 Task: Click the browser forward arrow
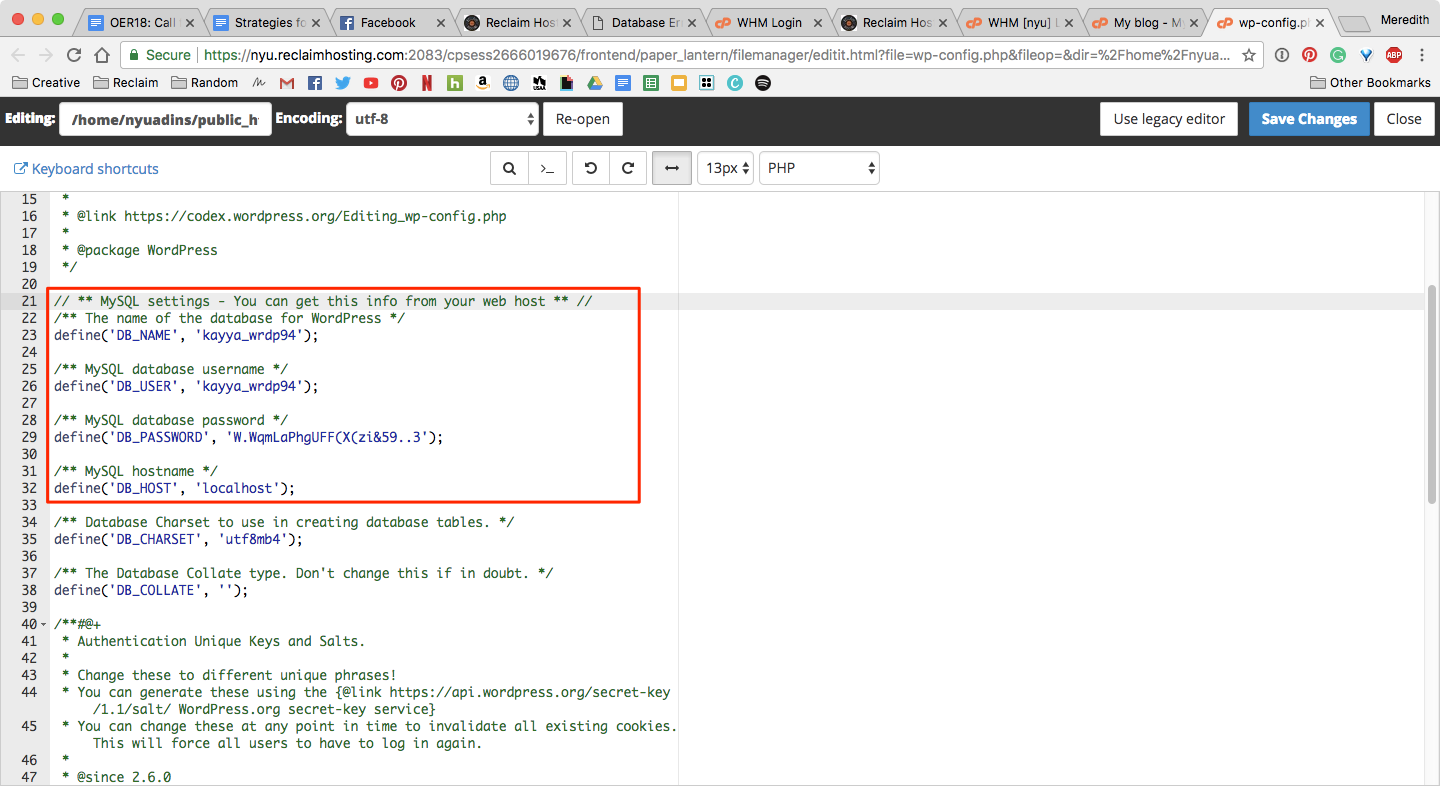[46, 55]
